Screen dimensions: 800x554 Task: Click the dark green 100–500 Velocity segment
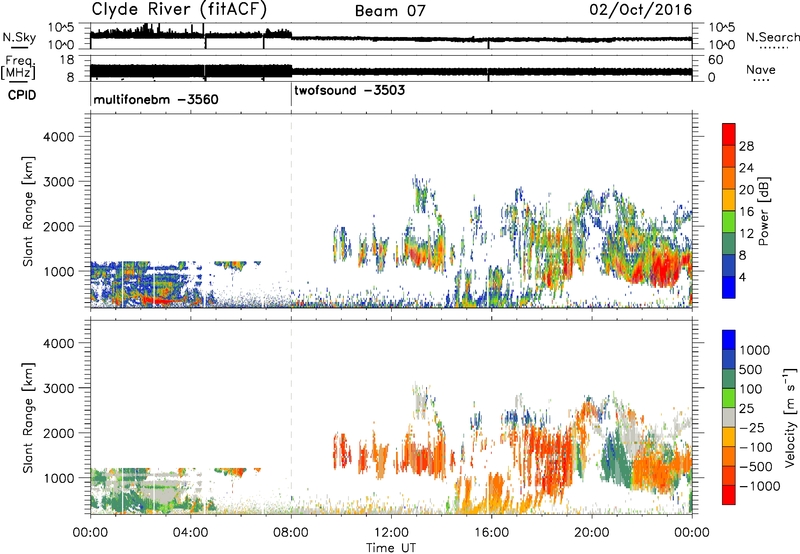click(729, 379)
